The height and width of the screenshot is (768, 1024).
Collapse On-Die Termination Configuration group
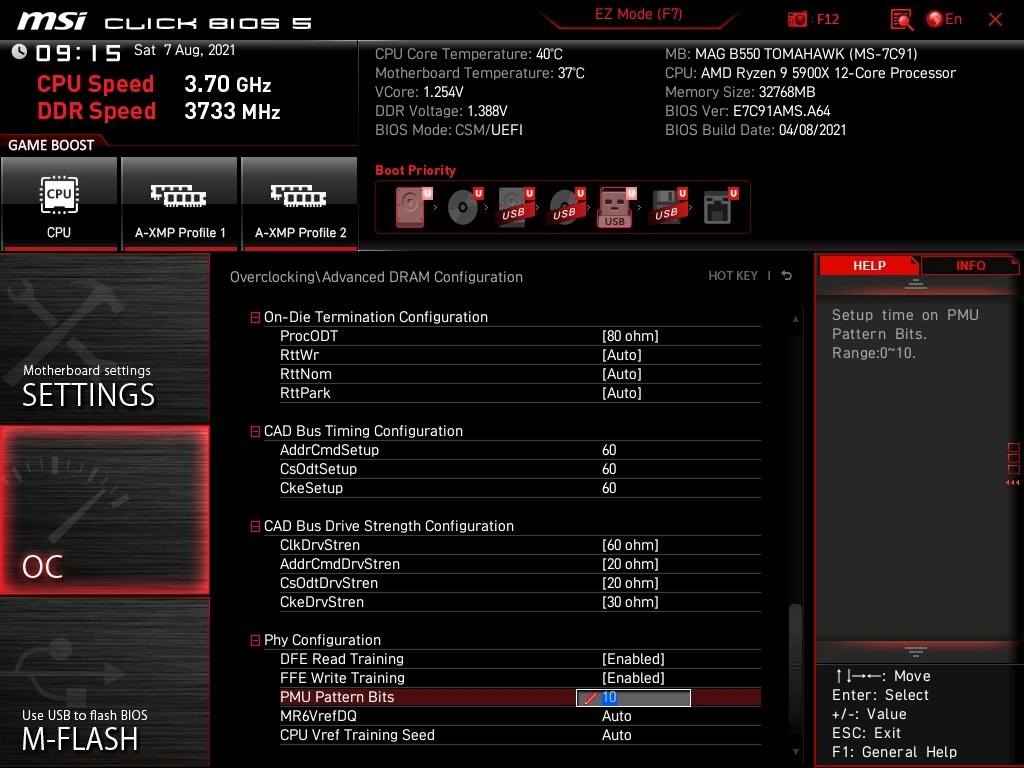tap(255, 317)
